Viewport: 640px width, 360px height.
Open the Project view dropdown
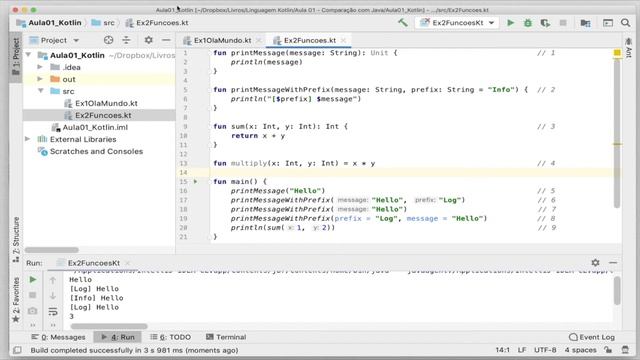click(x=54, y=40)
